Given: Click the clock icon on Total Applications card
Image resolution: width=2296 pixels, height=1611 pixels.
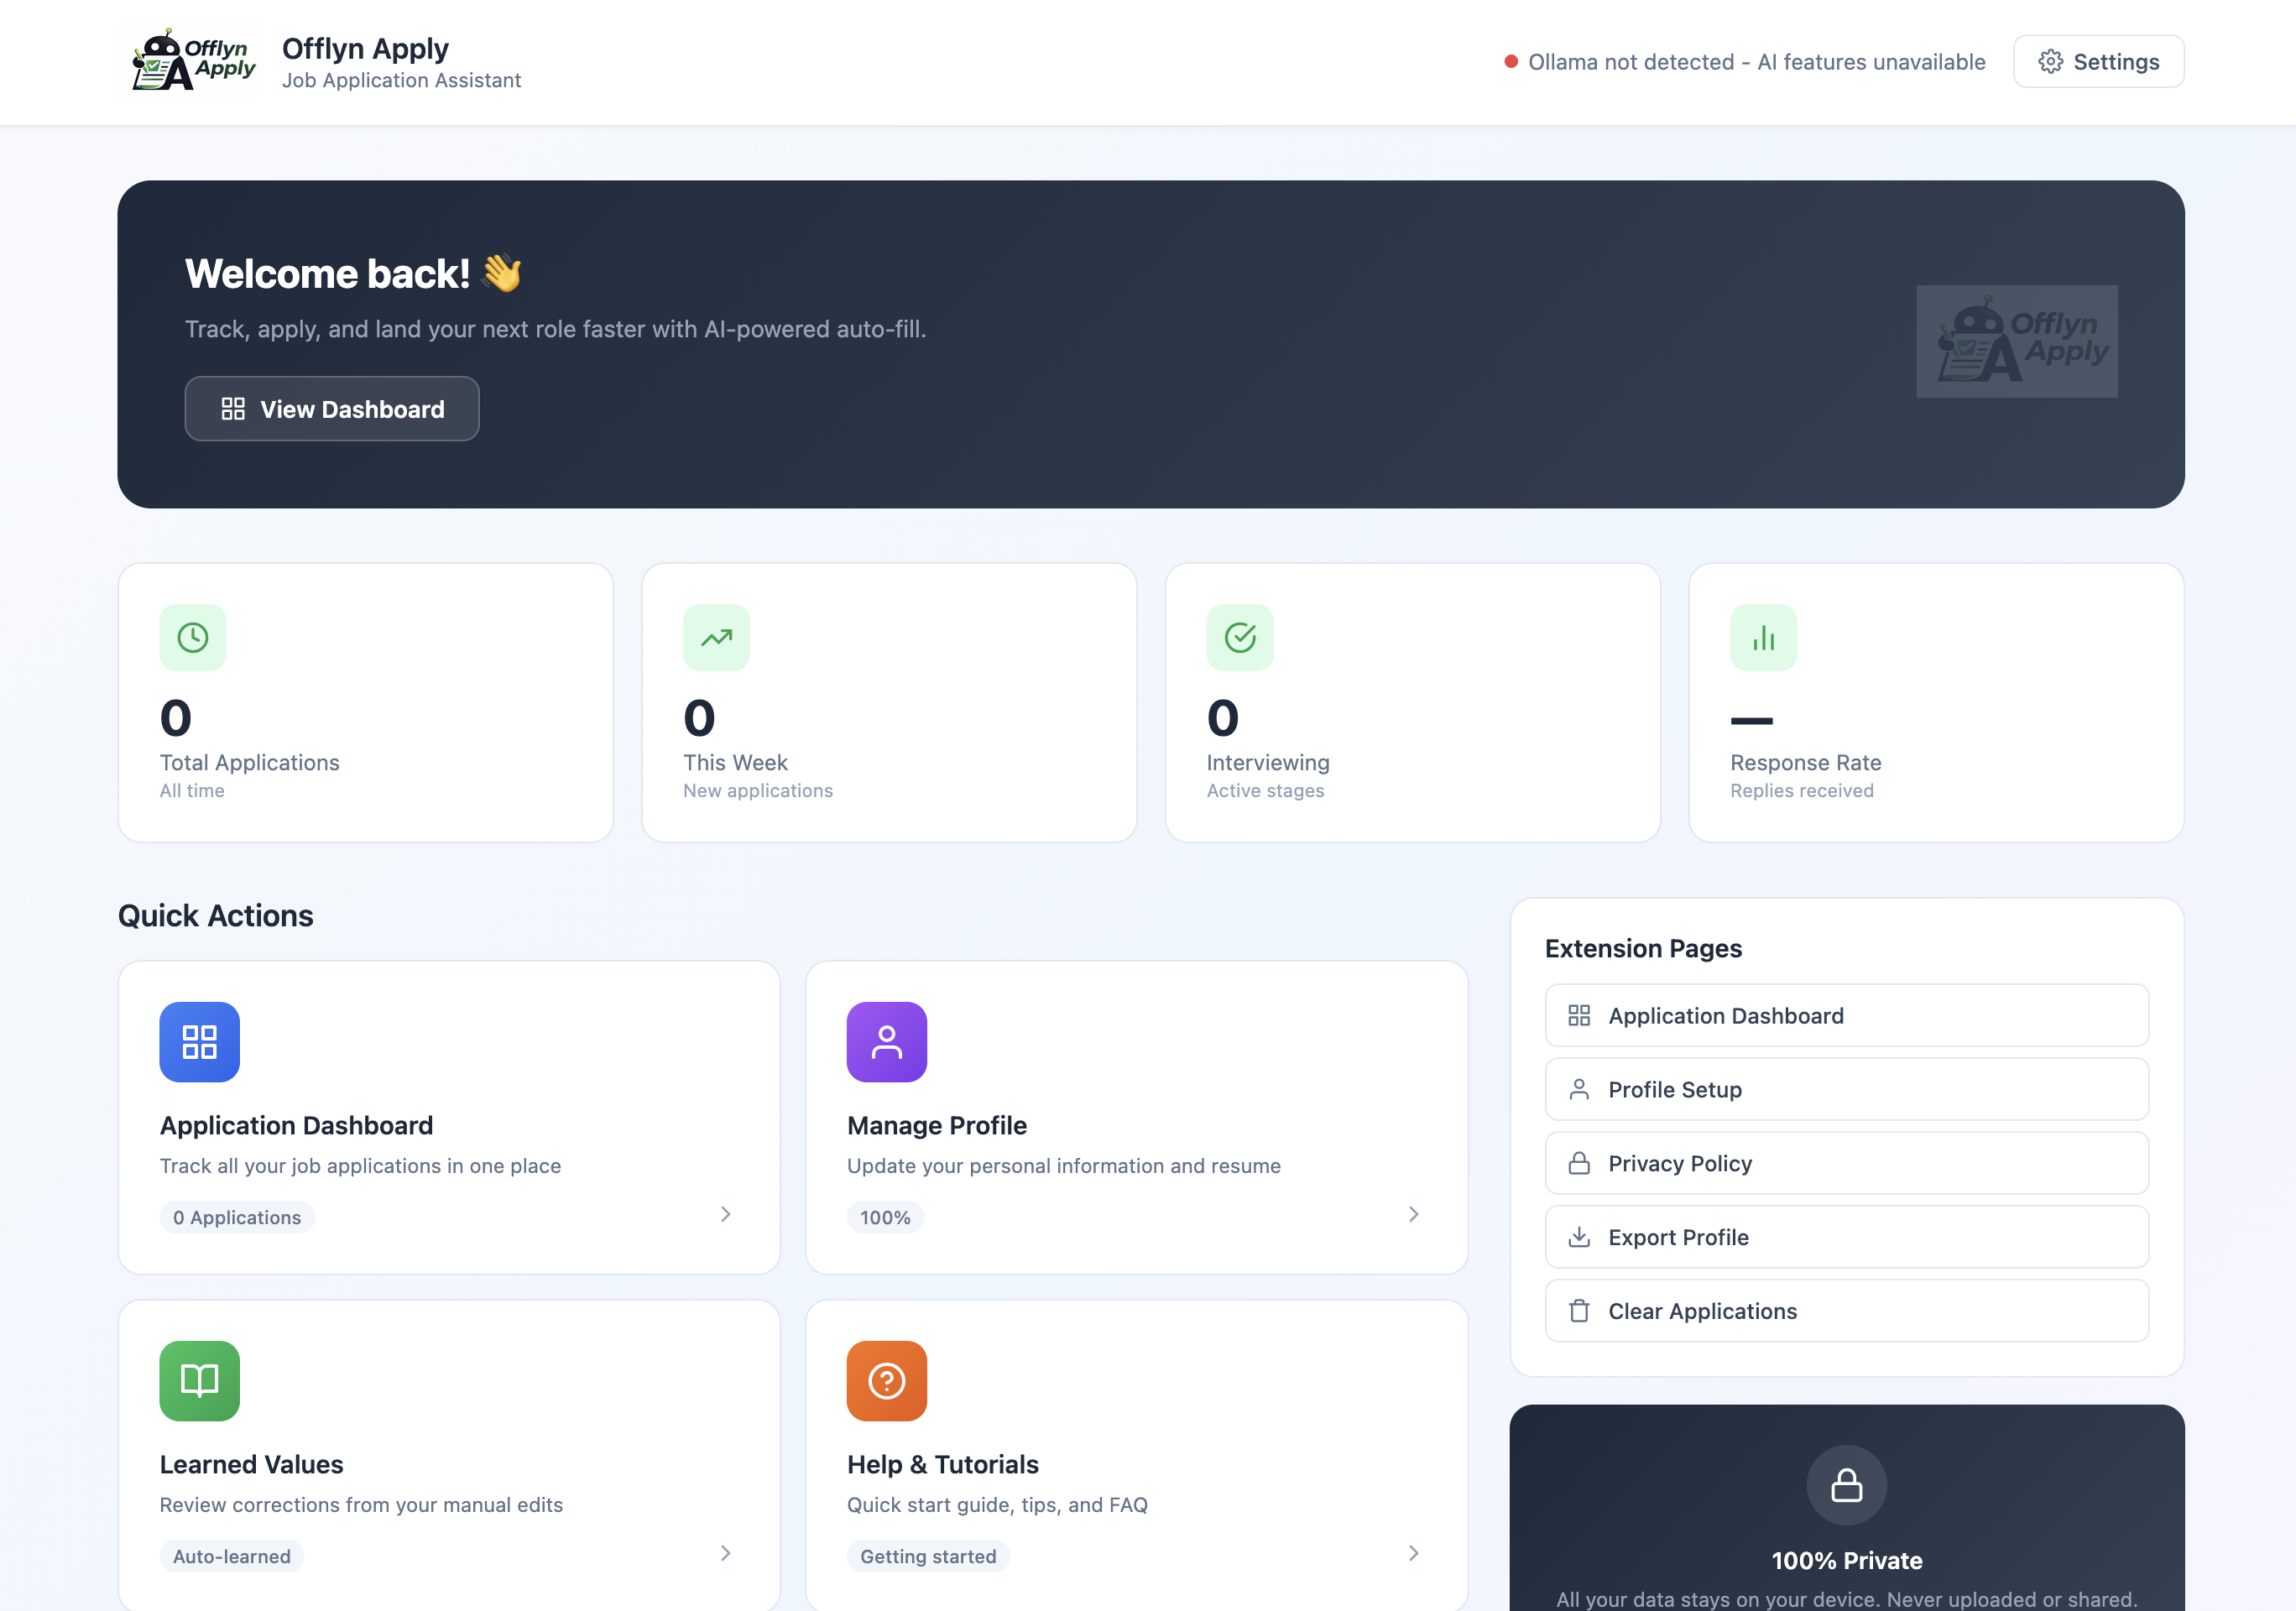Looking at the screenshot, I should click(193, 637).
